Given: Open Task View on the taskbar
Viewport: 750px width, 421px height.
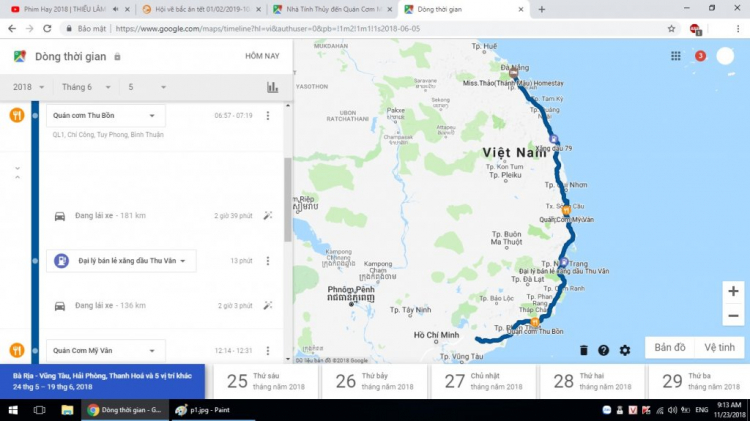Looking at the screenshot, I should (x=39, y=410).
